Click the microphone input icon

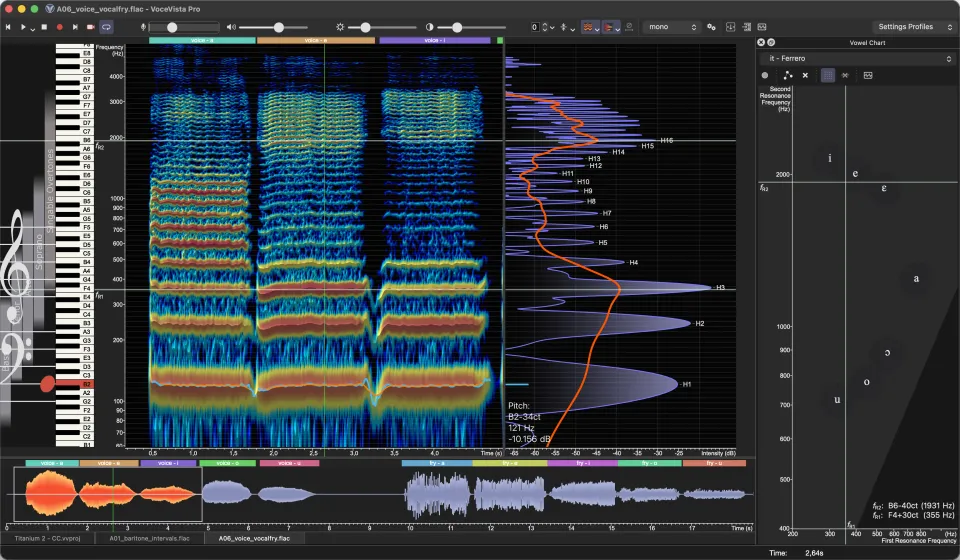coord(143,27)
